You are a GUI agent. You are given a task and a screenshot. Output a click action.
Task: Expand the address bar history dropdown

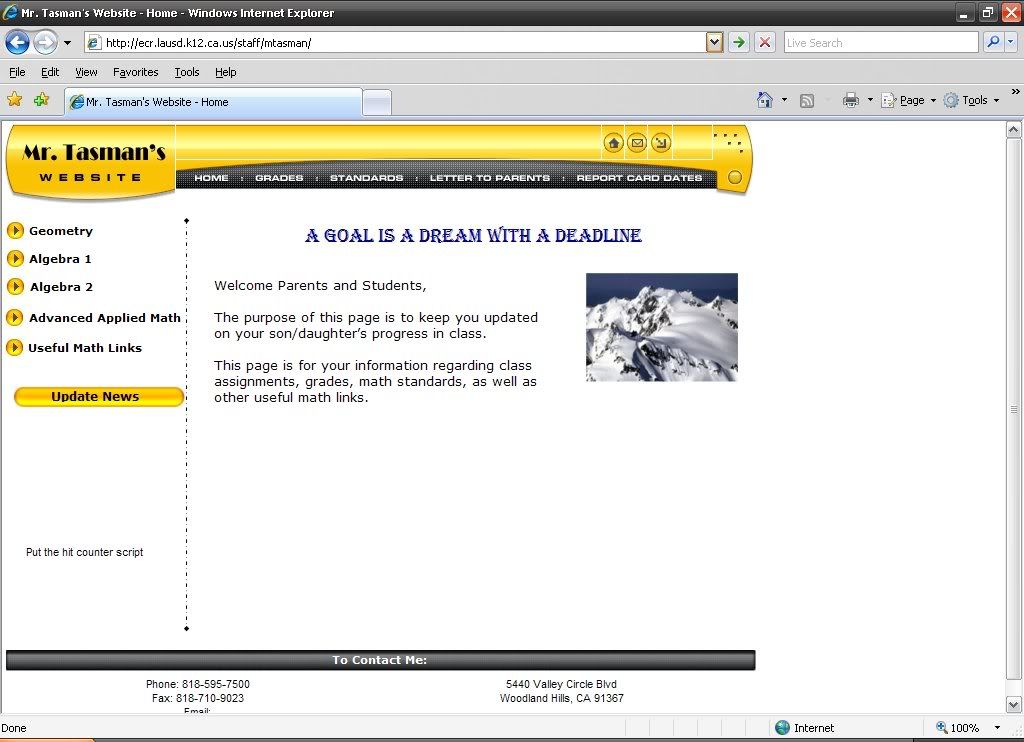click(714, 42)
